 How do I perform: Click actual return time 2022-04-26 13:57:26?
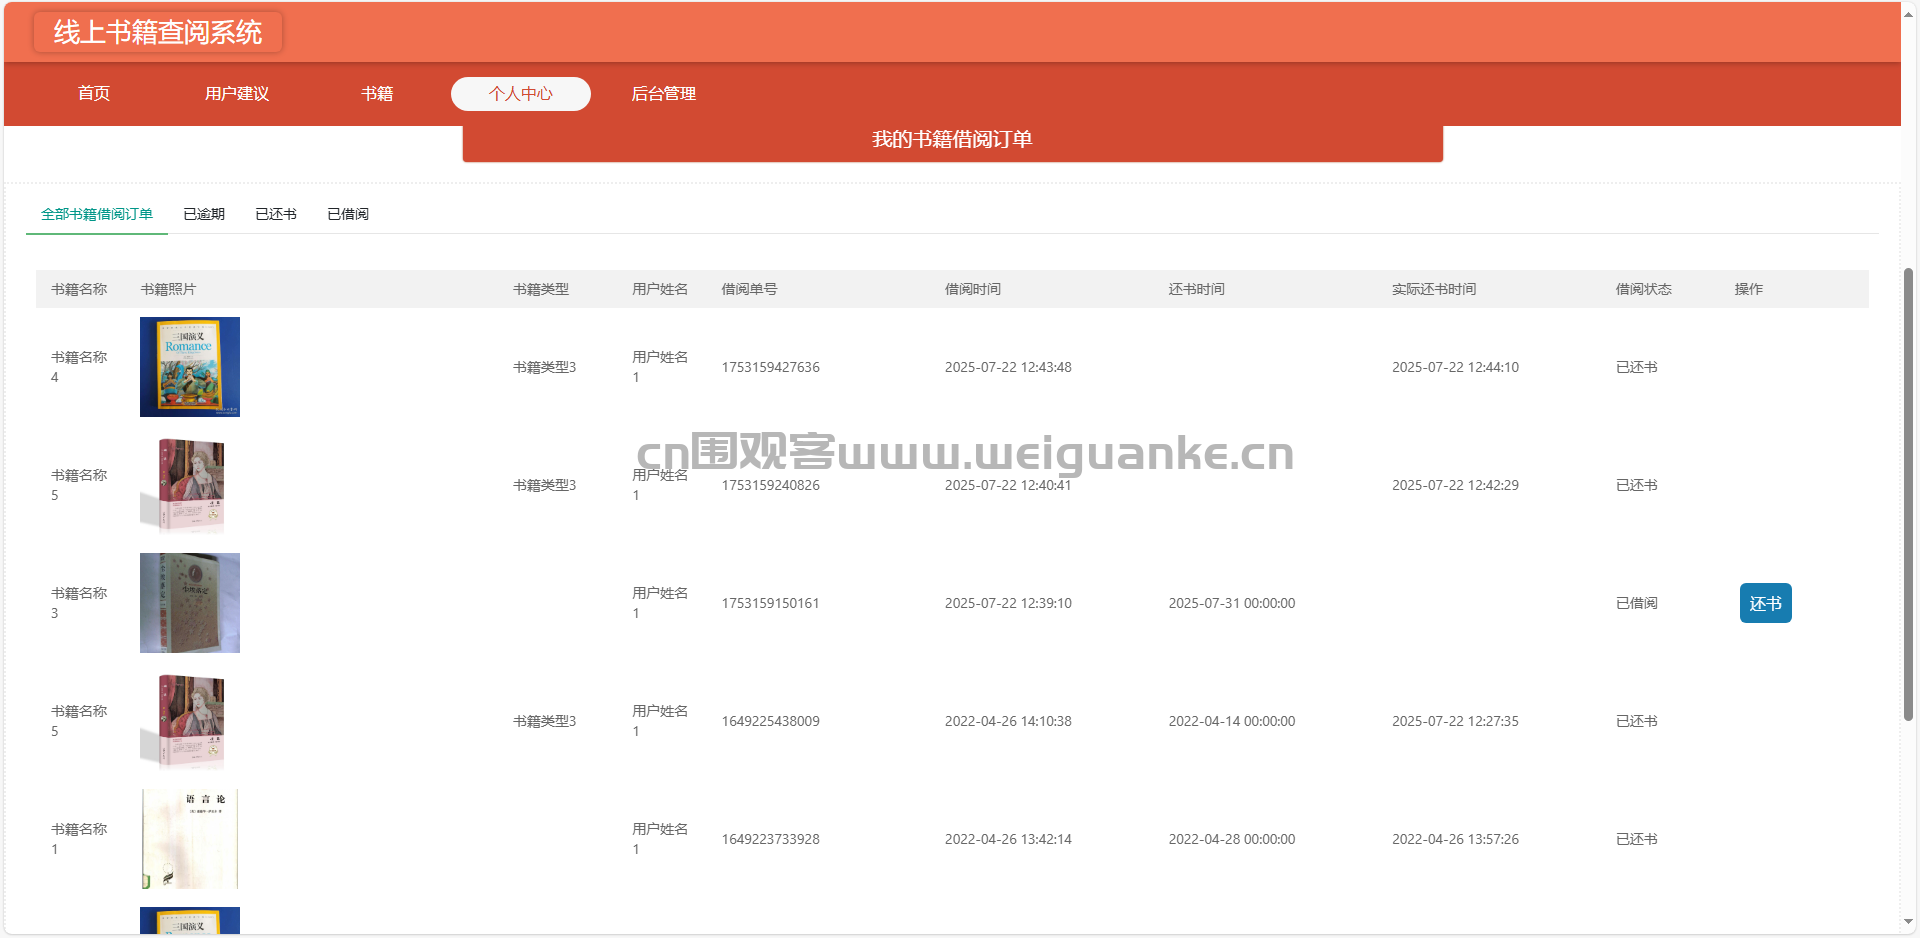tap(1455, 839)
